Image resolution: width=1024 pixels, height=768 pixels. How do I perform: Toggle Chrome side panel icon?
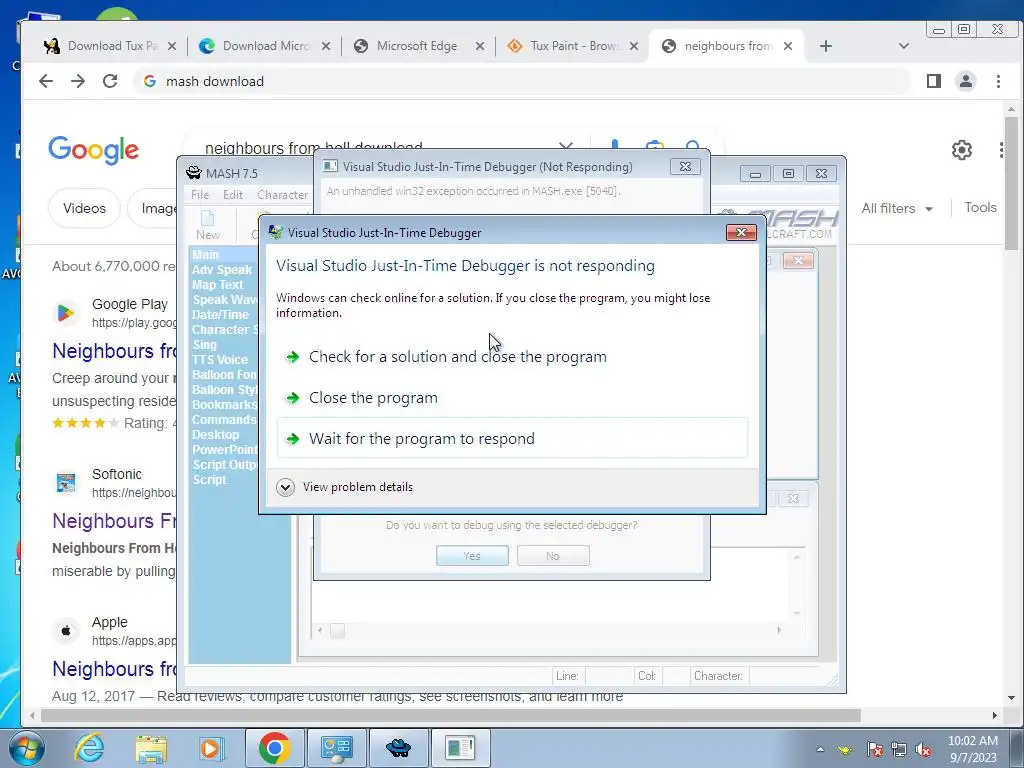[x=934, y=81]
